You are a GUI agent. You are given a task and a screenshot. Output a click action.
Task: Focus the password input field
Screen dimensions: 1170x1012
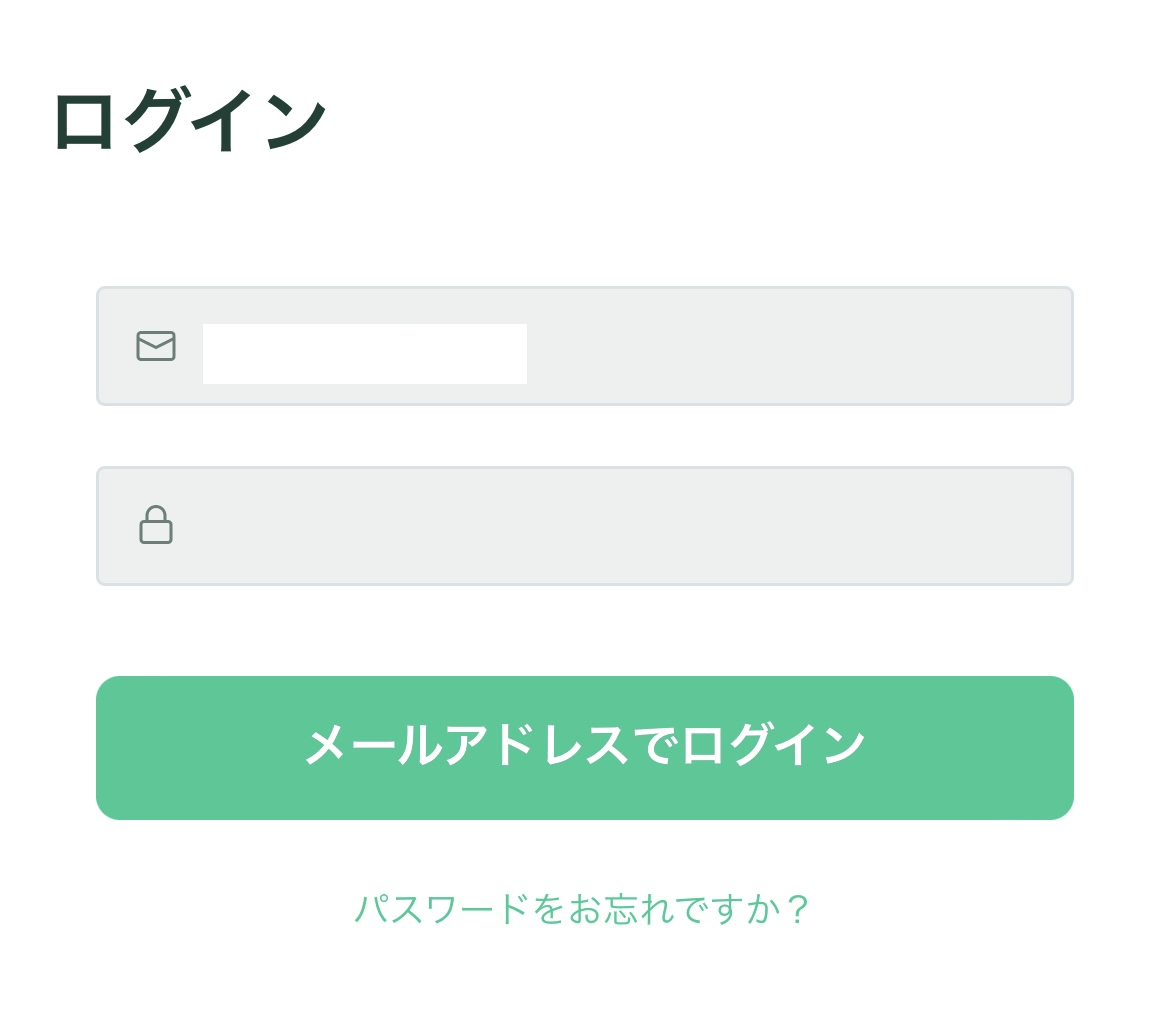[x=584, y=526]
